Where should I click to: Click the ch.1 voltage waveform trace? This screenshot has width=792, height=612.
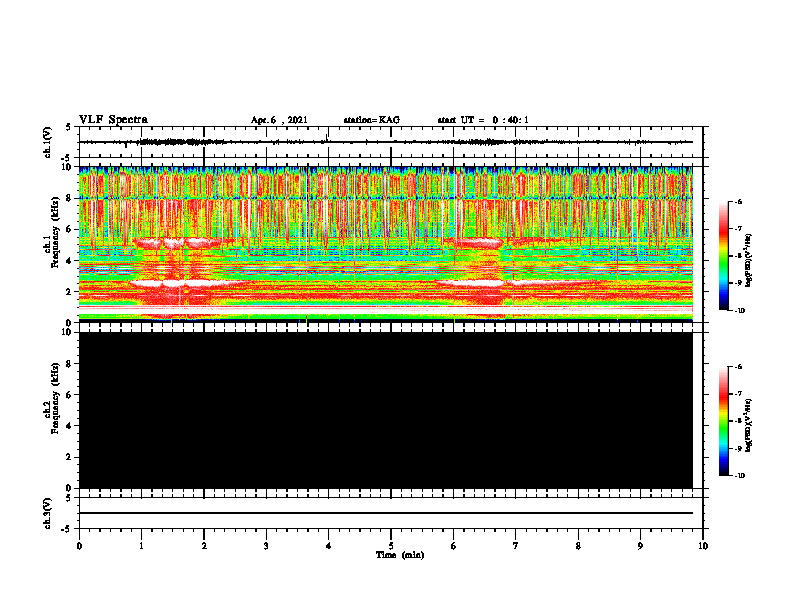(386, 142)
